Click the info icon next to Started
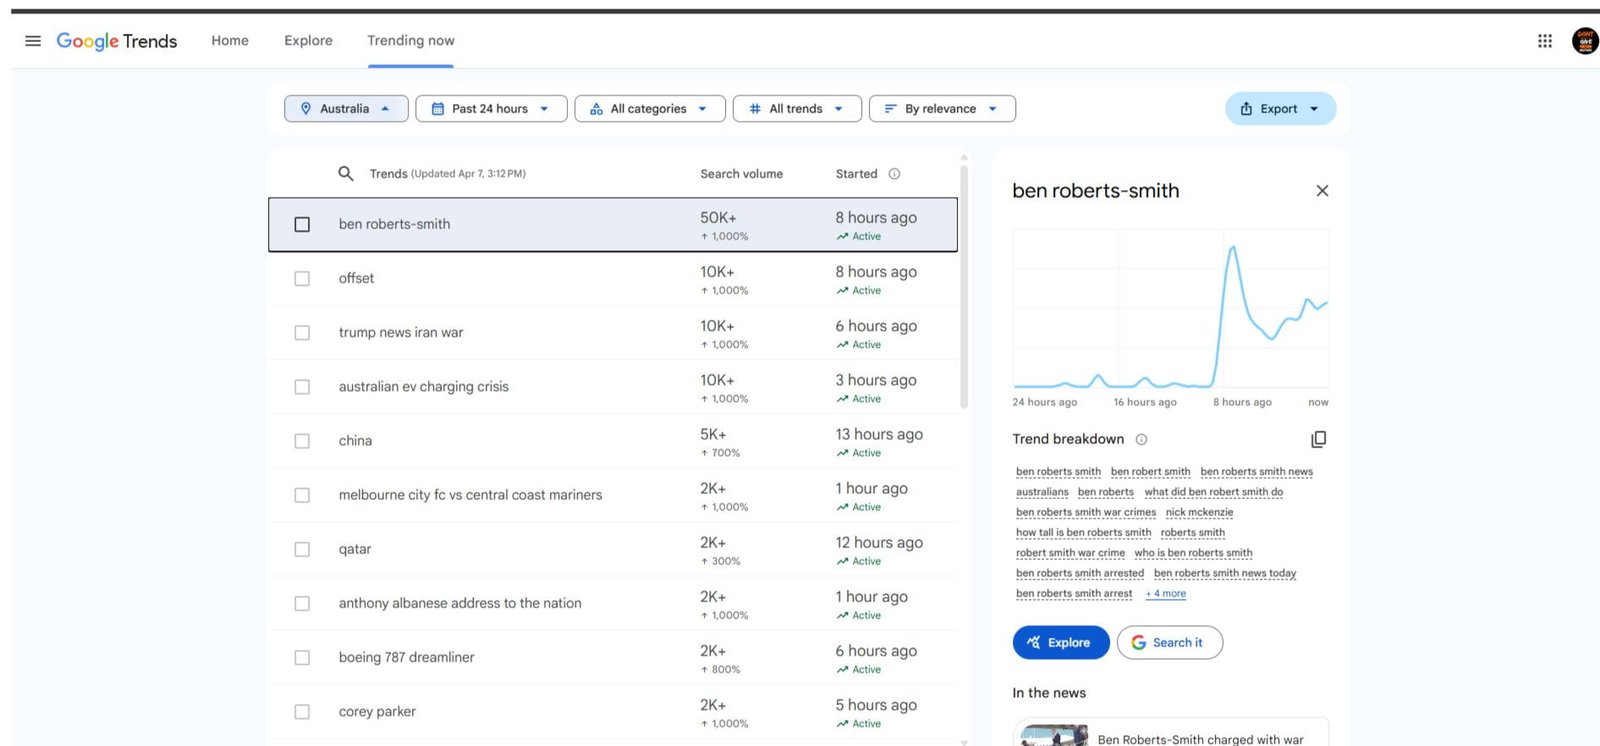1600x746 pixels. pyautogui.click(x=895, y=174)
